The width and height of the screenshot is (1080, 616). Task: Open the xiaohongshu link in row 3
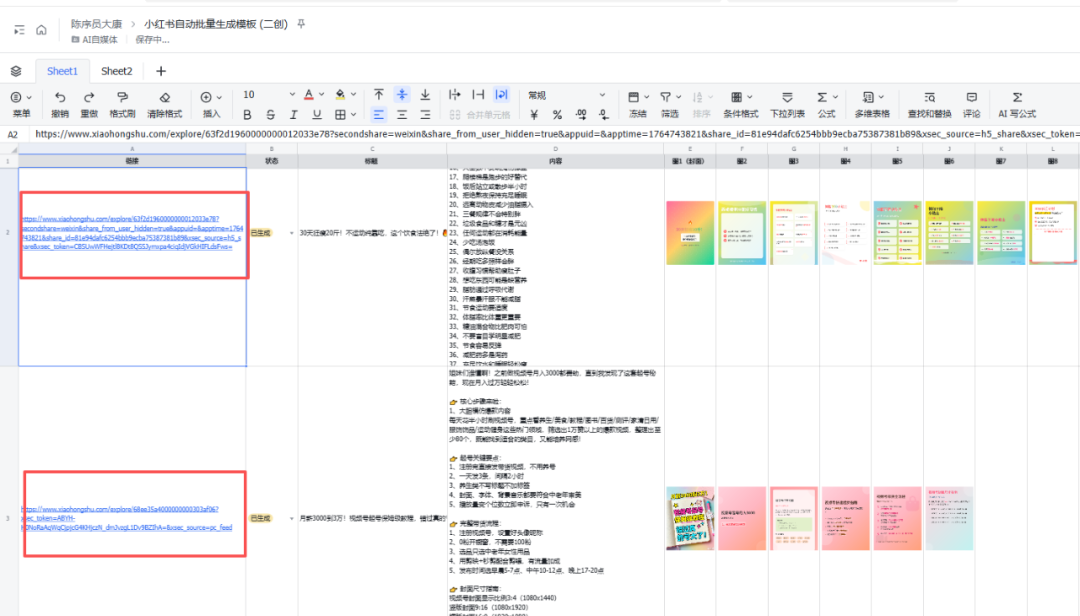127,518
